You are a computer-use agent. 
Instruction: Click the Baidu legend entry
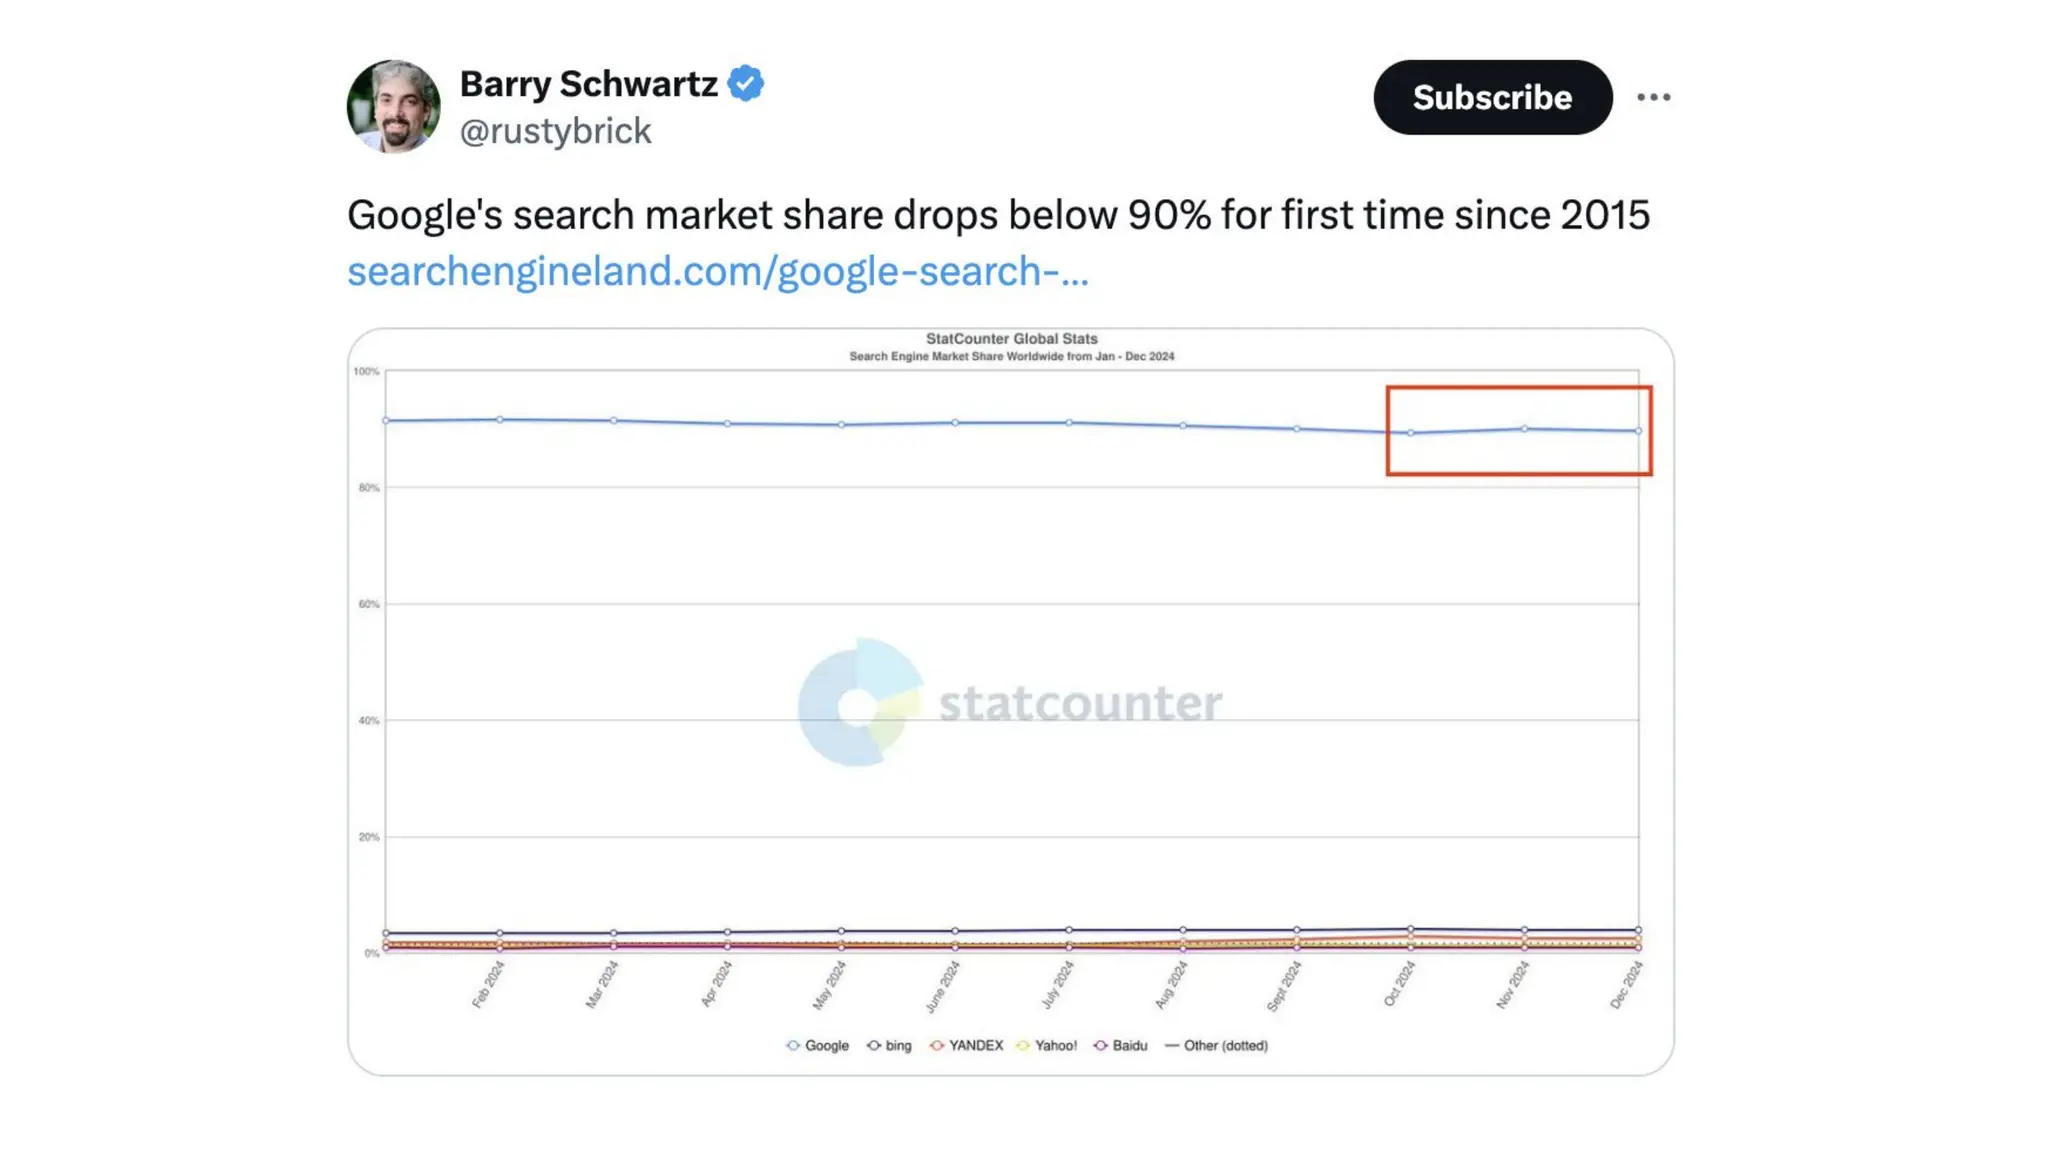pyautogui.click(x=1120, y=1046)
